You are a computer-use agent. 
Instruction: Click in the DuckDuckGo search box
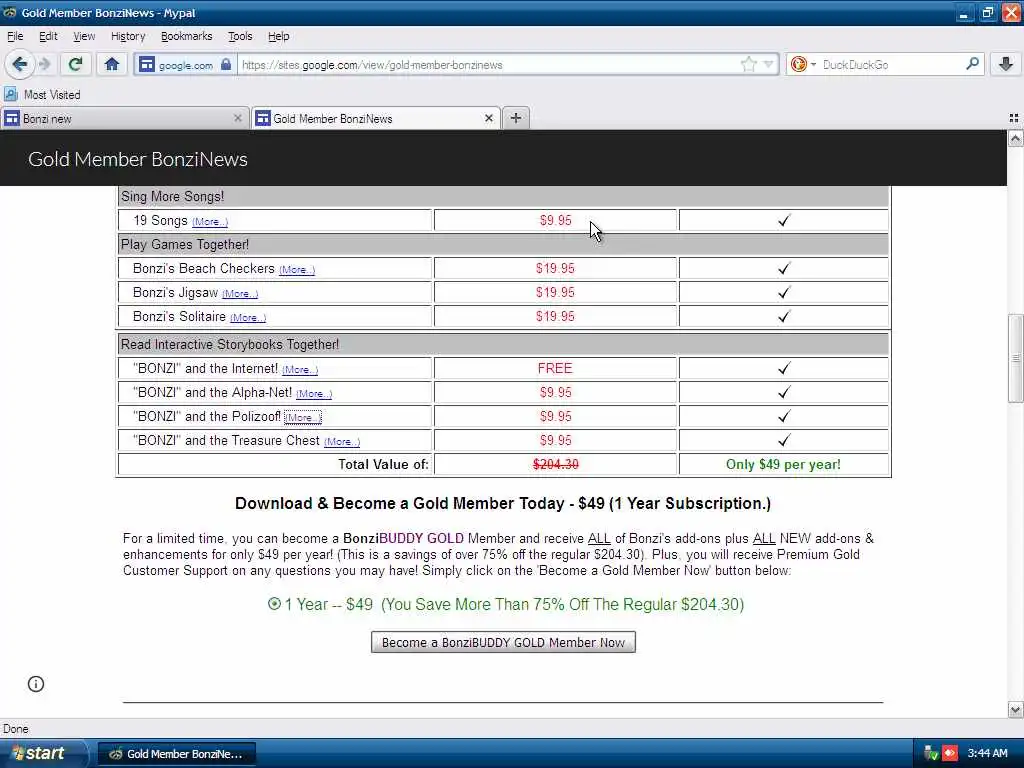click(891, 65)
